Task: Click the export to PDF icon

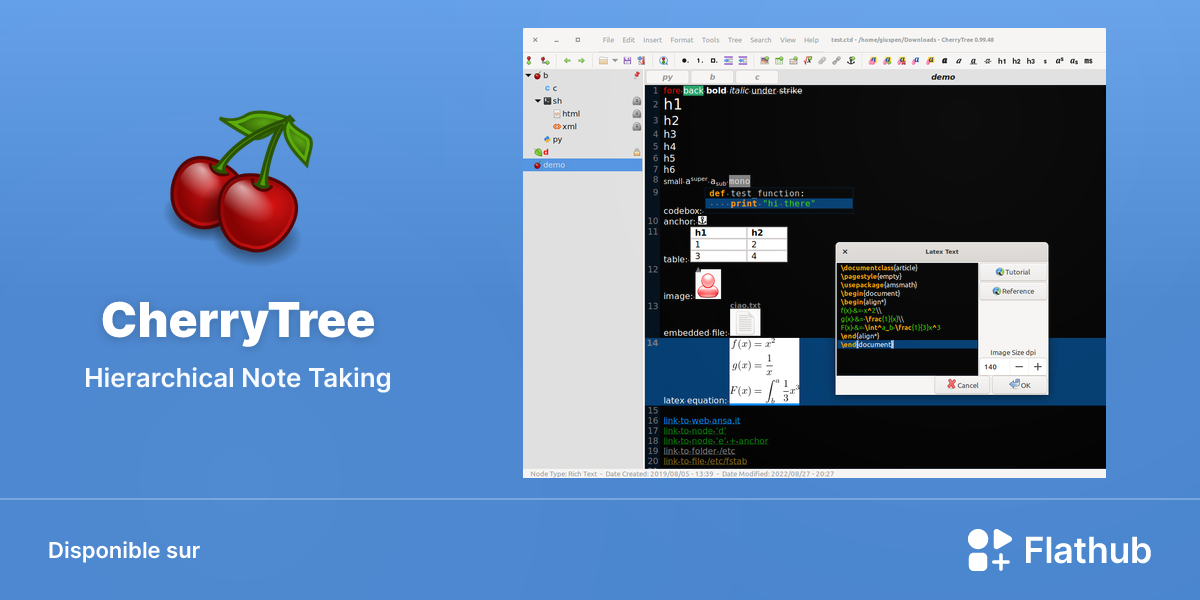Action: [x=641, y=60]
